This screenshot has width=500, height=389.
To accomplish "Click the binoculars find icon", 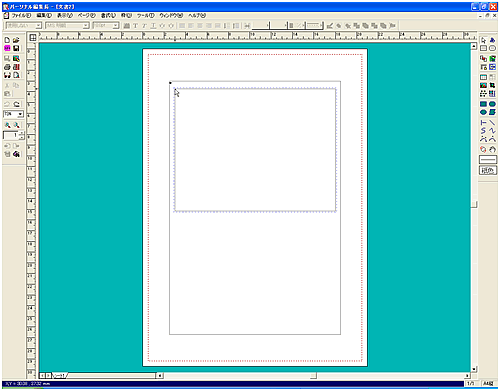I will coord(7,75).
